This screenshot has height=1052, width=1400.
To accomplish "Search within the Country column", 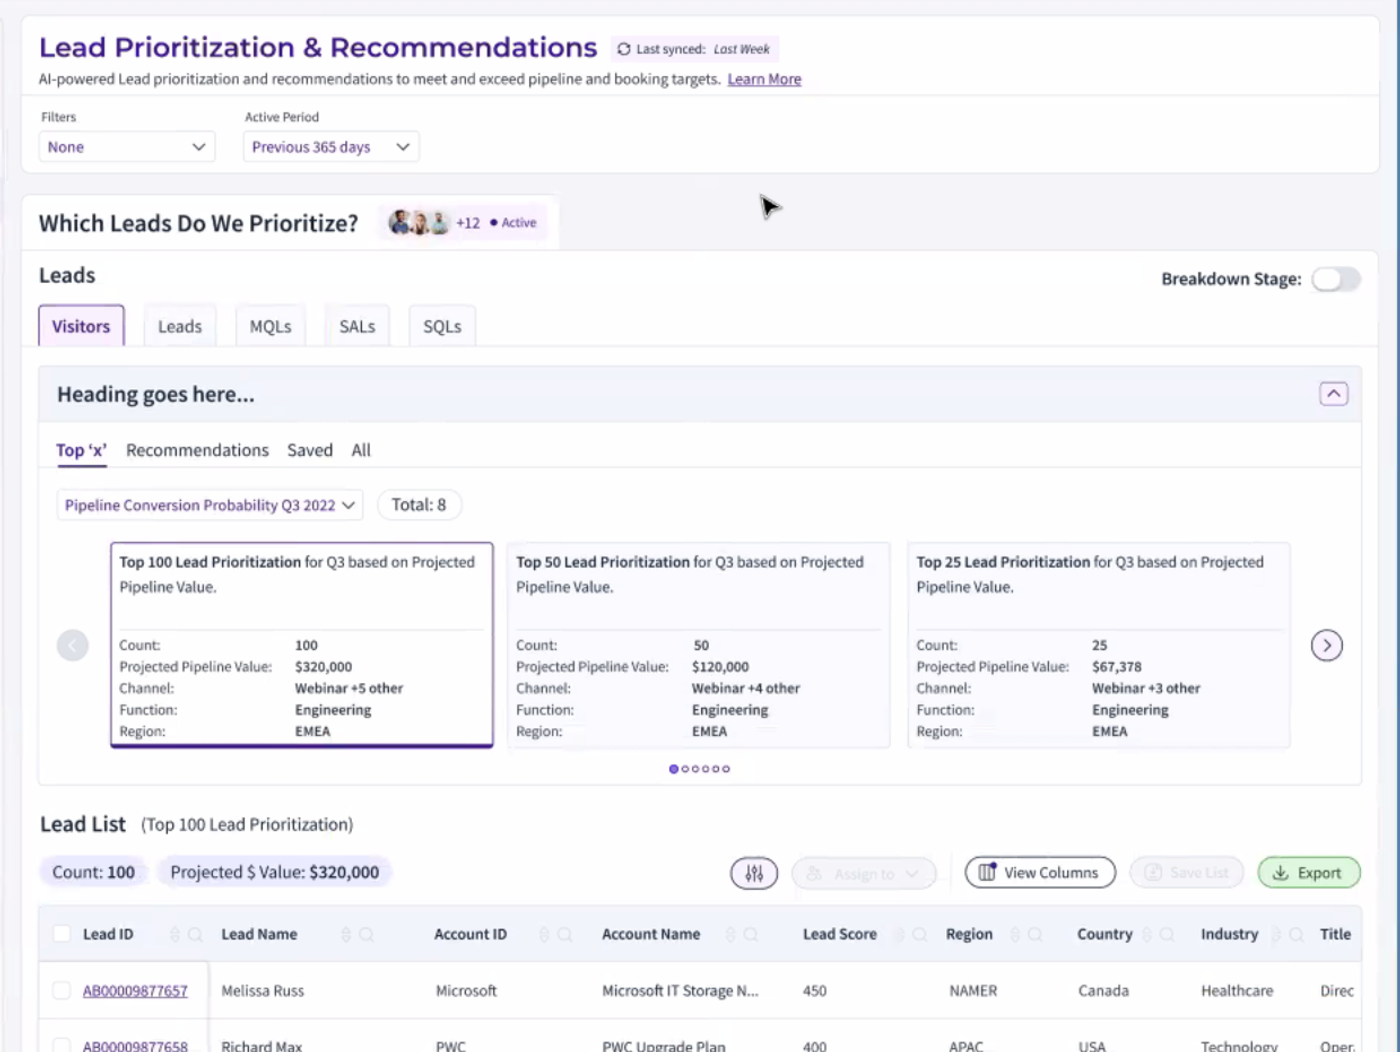I will pyautogui.click(x=1166, y=934).
